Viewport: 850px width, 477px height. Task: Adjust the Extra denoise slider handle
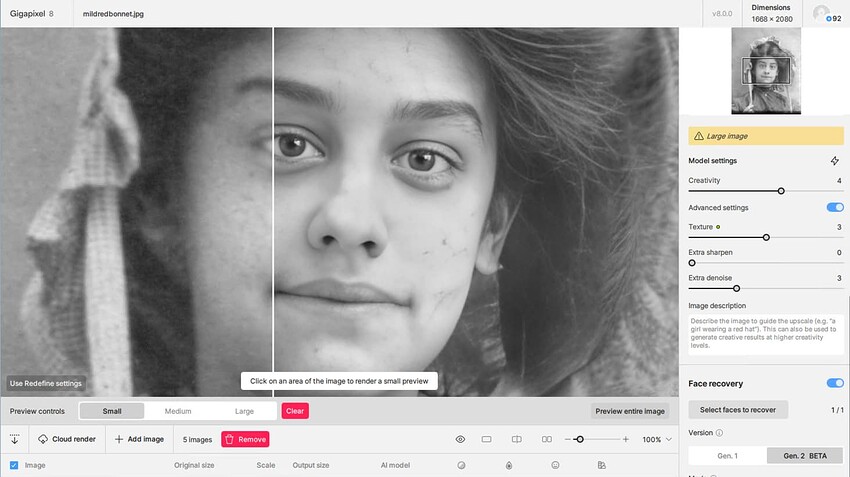click(x=736, y=288)
